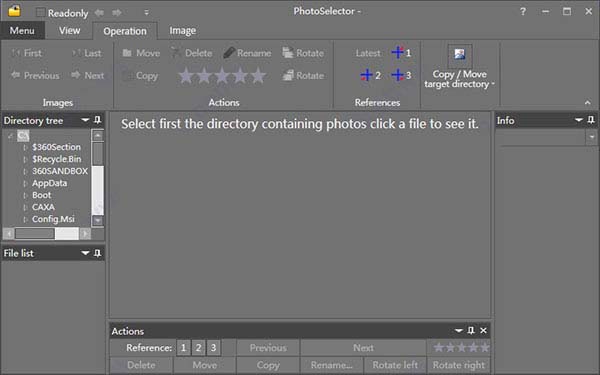Select the CAXA folder
This screenshot has width=600, height=375.
click(43, 207)
